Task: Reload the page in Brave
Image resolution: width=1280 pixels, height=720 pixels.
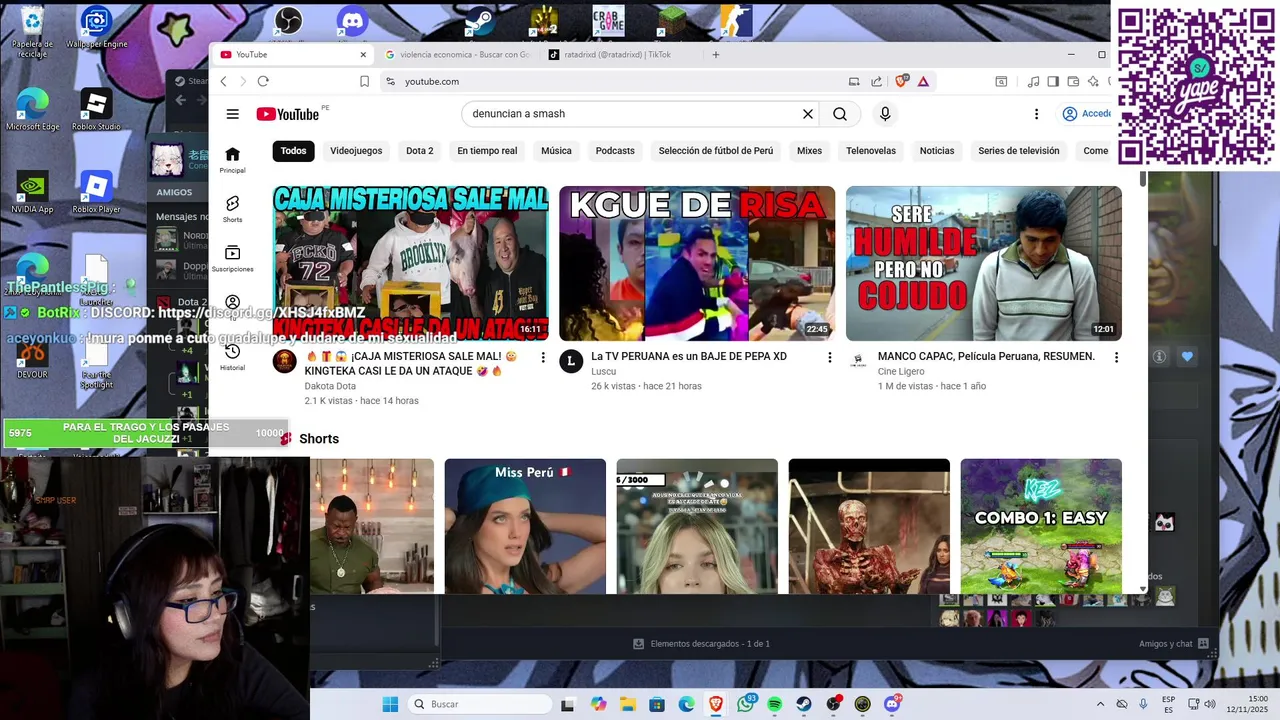Action: [x=263, y=81]
